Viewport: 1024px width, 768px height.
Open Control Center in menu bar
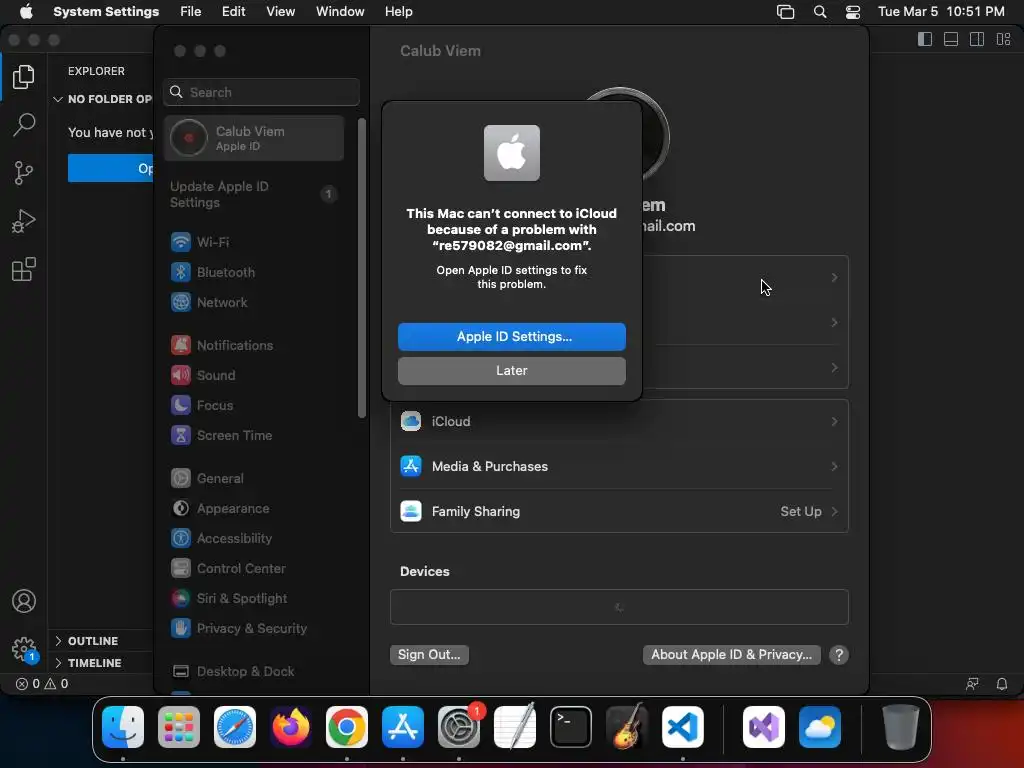click(x=852, y=11)
